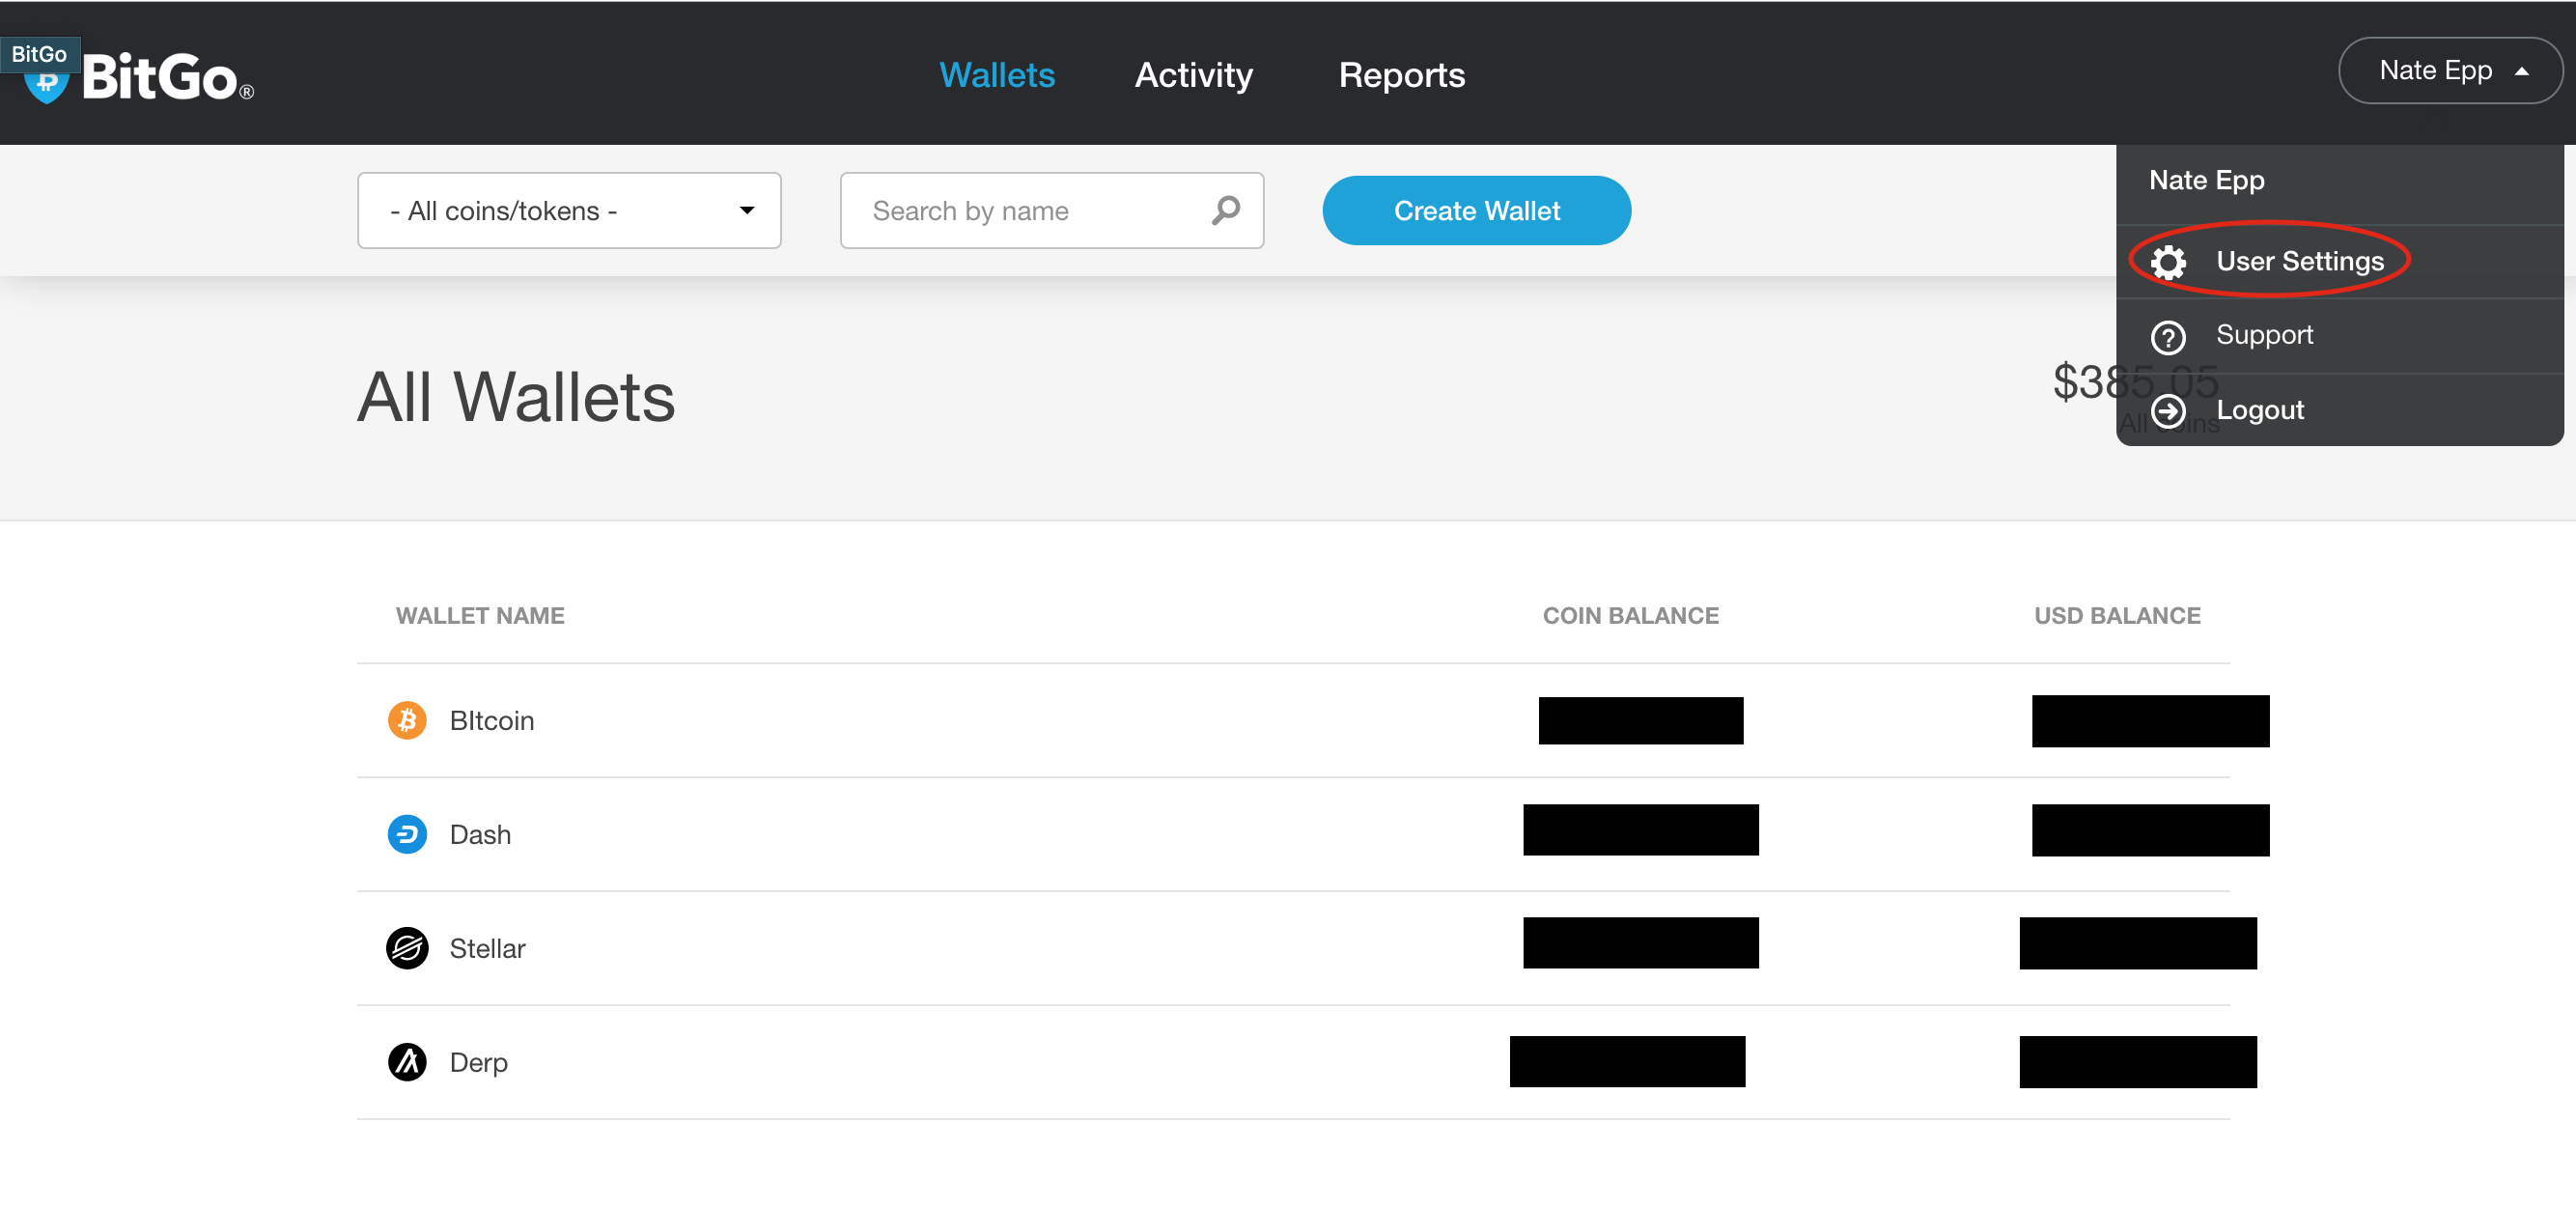Expand the All coins/tokens dropdown
Image resolution: width=2576 pixels, height=1207 pixels.
click(569, 211)
